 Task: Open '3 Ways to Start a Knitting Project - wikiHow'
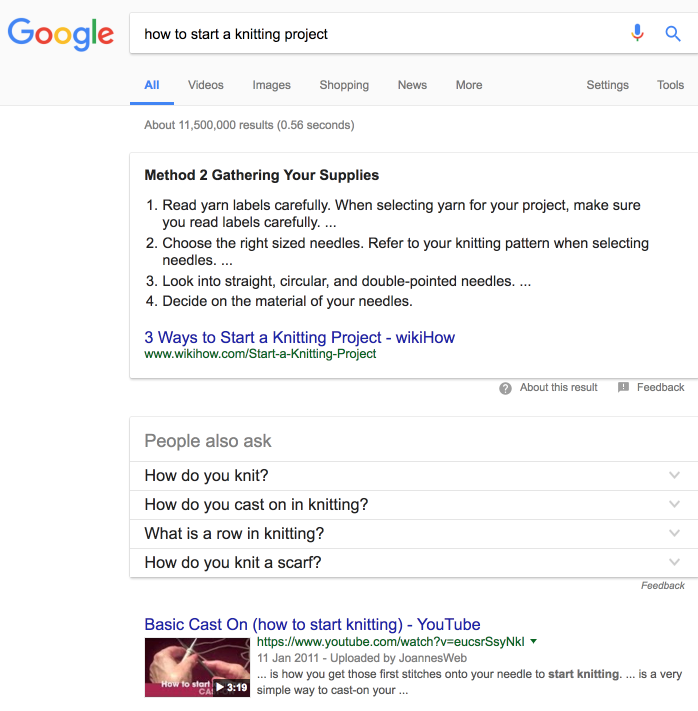tap(299, 337)
